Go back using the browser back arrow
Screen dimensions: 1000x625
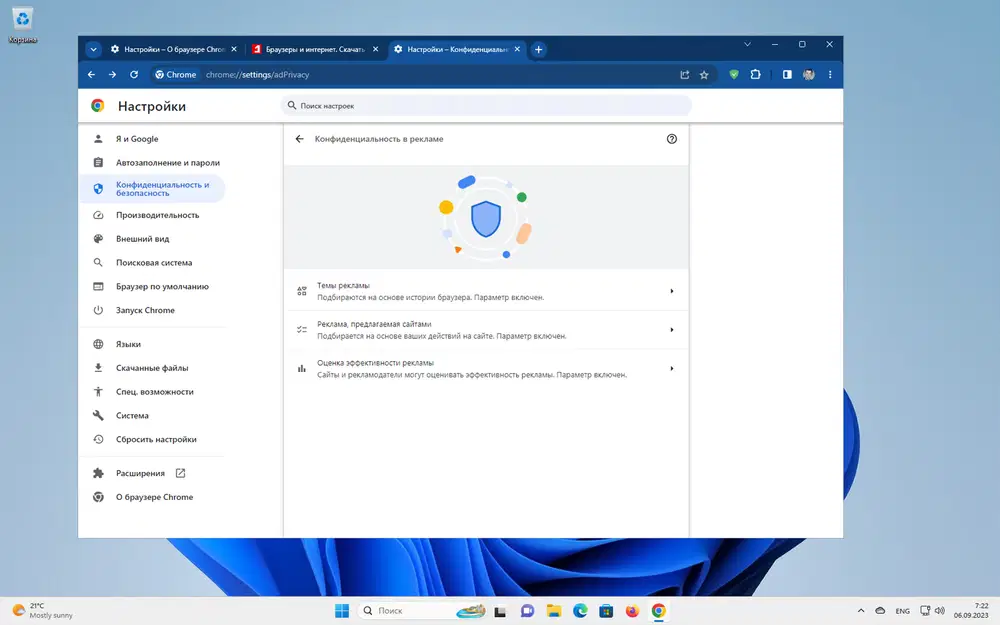coord(91,75)
